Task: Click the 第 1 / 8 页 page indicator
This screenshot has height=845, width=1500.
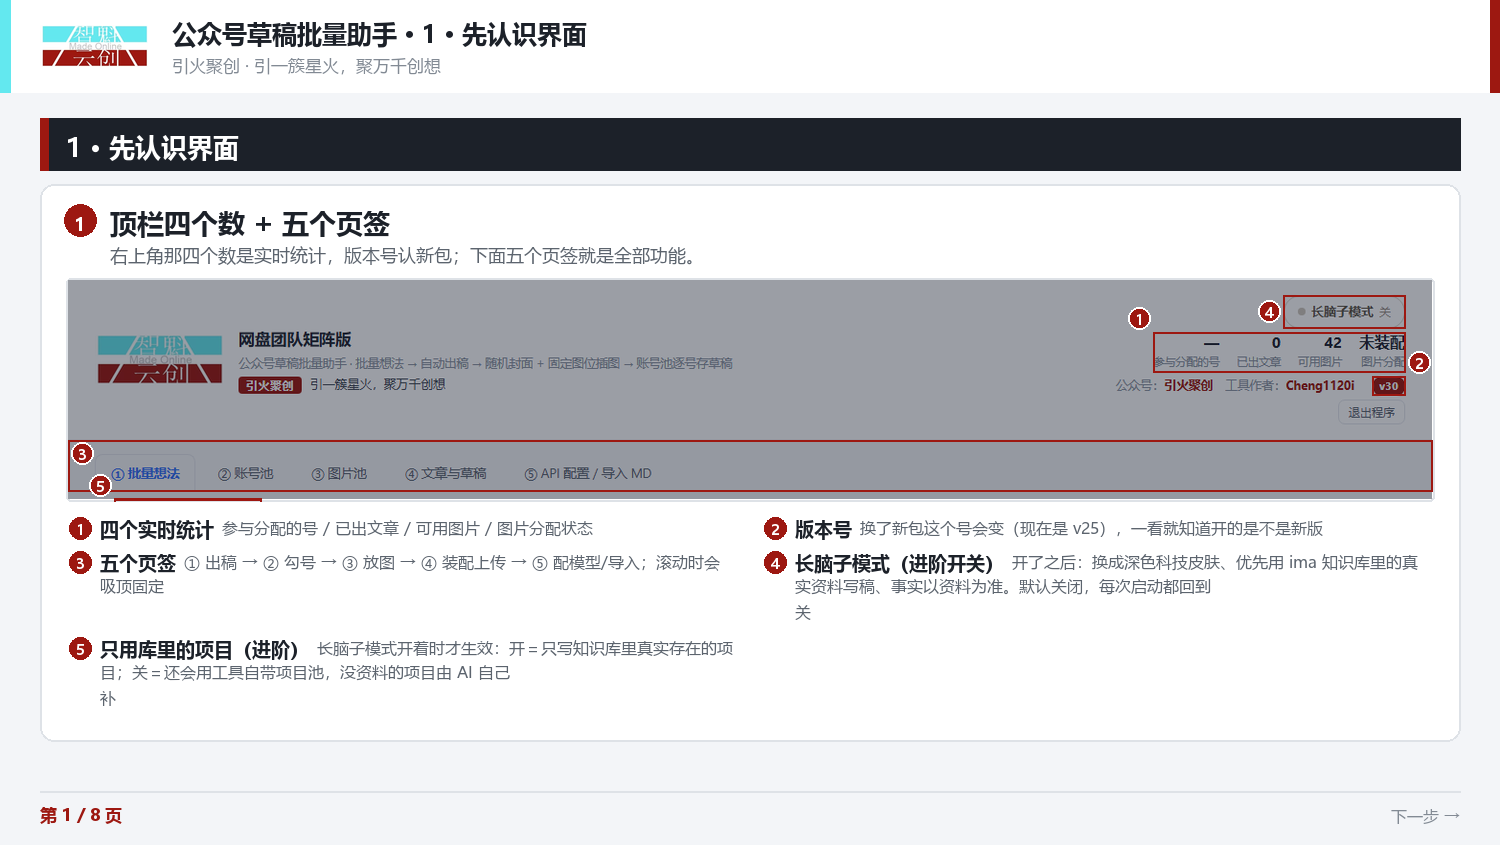Action: 81,816
